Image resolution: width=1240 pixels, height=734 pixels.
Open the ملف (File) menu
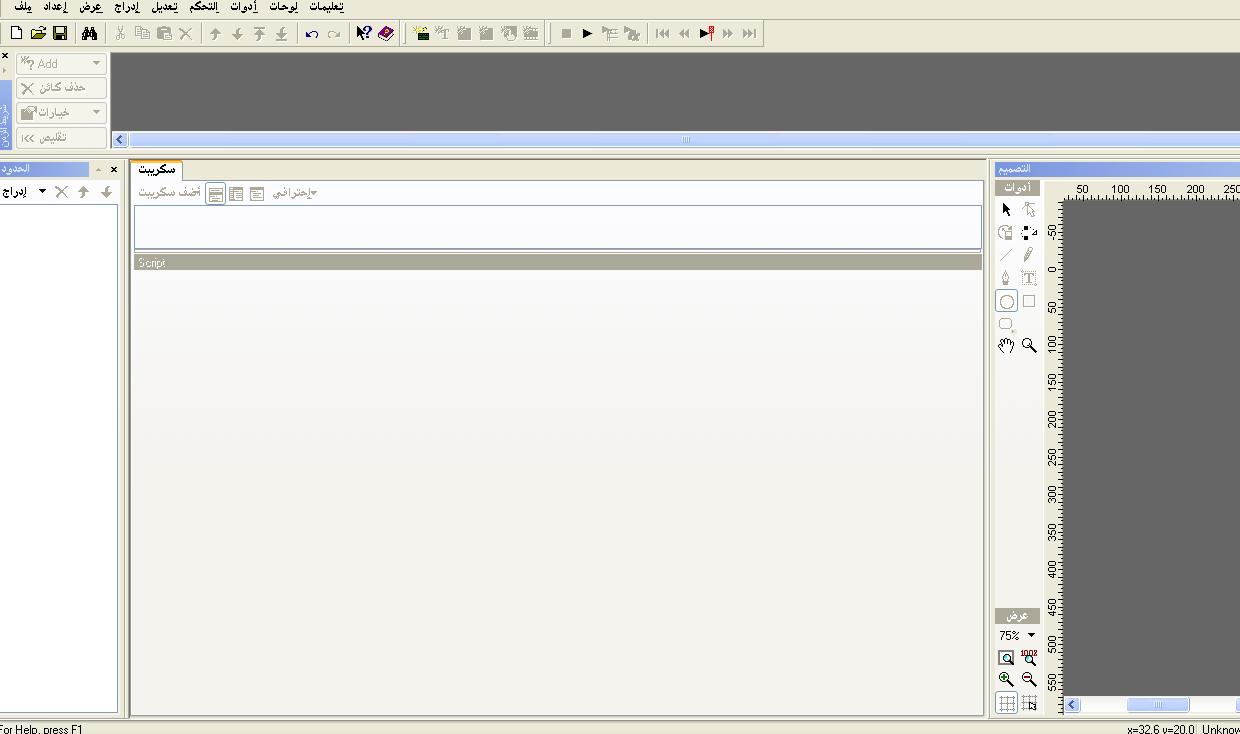pyautogui.click(x=22, y=7)
